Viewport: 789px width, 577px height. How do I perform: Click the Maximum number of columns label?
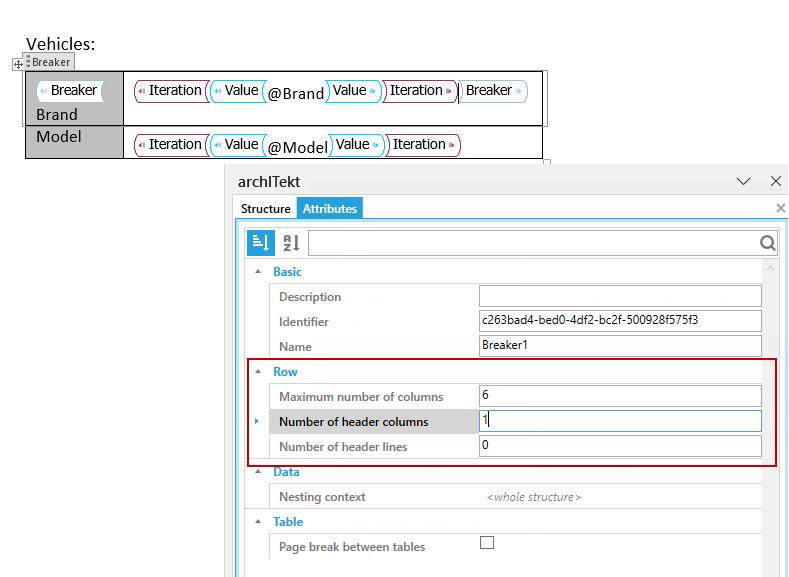[x=361, y=397]
